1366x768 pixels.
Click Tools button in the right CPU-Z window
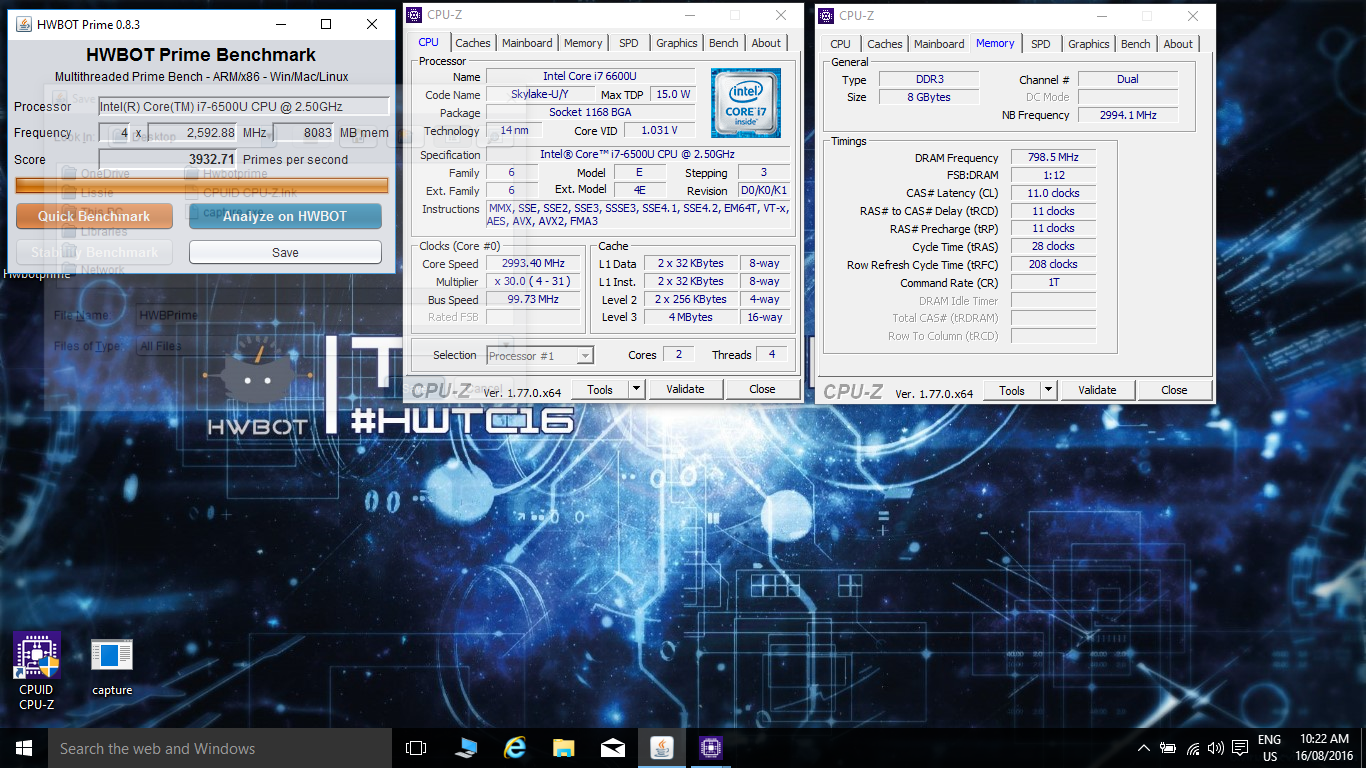pyautogui.click(x=1012, y=390)
